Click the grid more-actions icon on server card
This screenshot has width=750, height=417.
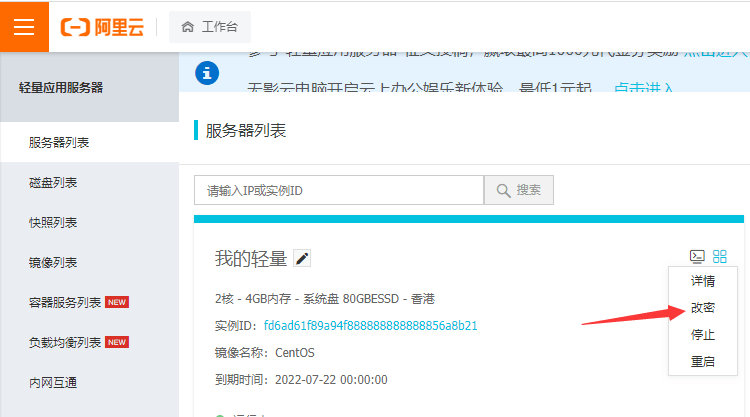coord(720,257)
